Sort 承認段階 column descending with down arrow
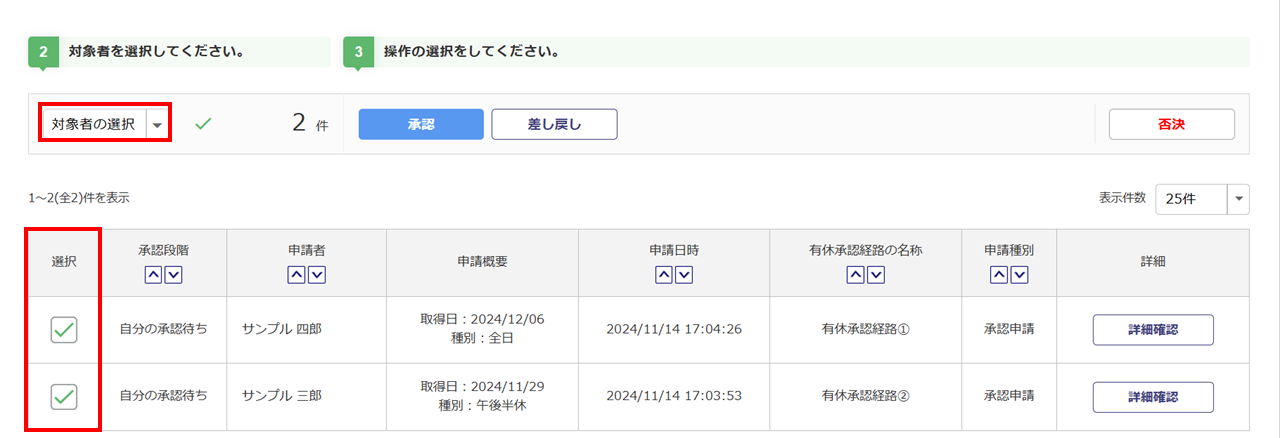Screen dimensions: 1280x438 click(x=173, y=275)
